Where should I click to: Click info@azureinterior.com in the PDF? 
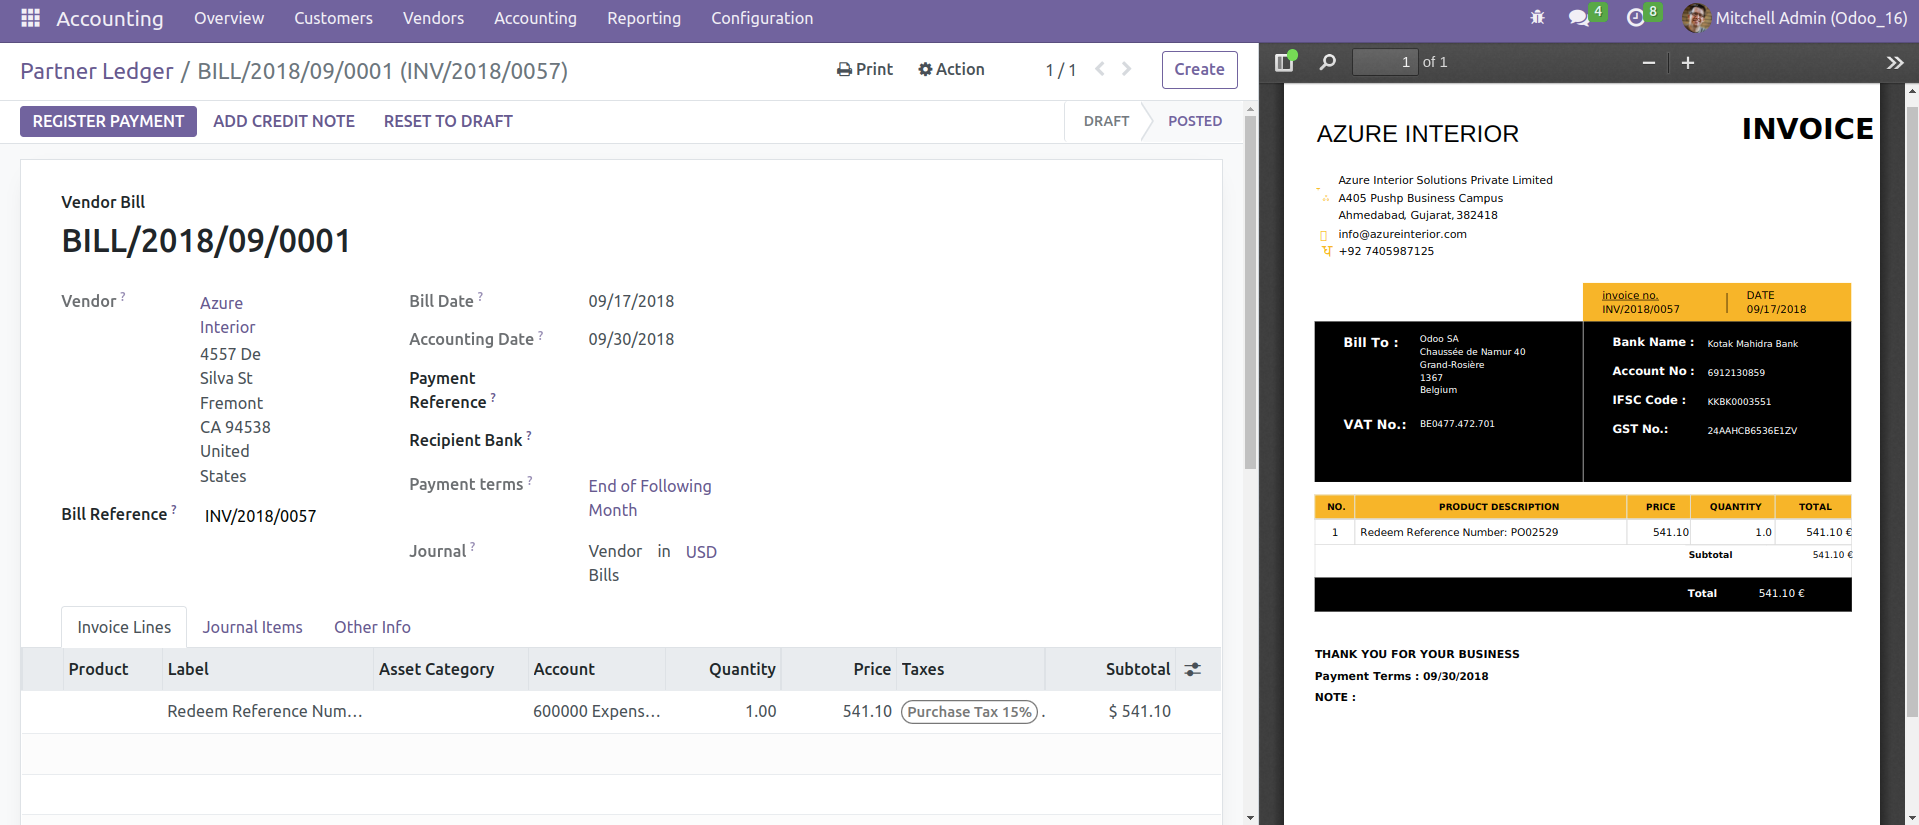[x=1402, y=234]
